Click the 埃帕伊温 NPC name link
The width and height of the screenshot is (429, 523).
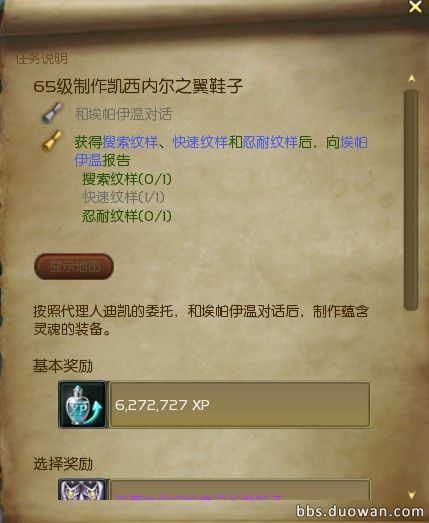coord(354,142)
